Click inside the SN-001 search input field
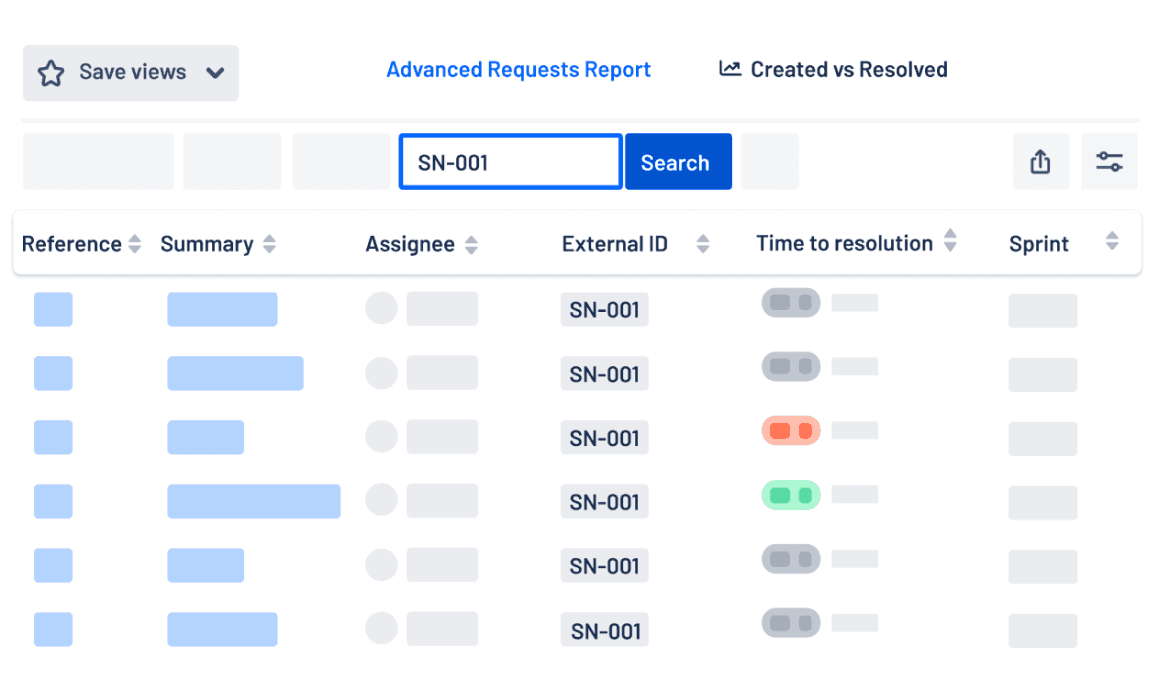This screenshot has width=1155, height=680. (510, 161)
